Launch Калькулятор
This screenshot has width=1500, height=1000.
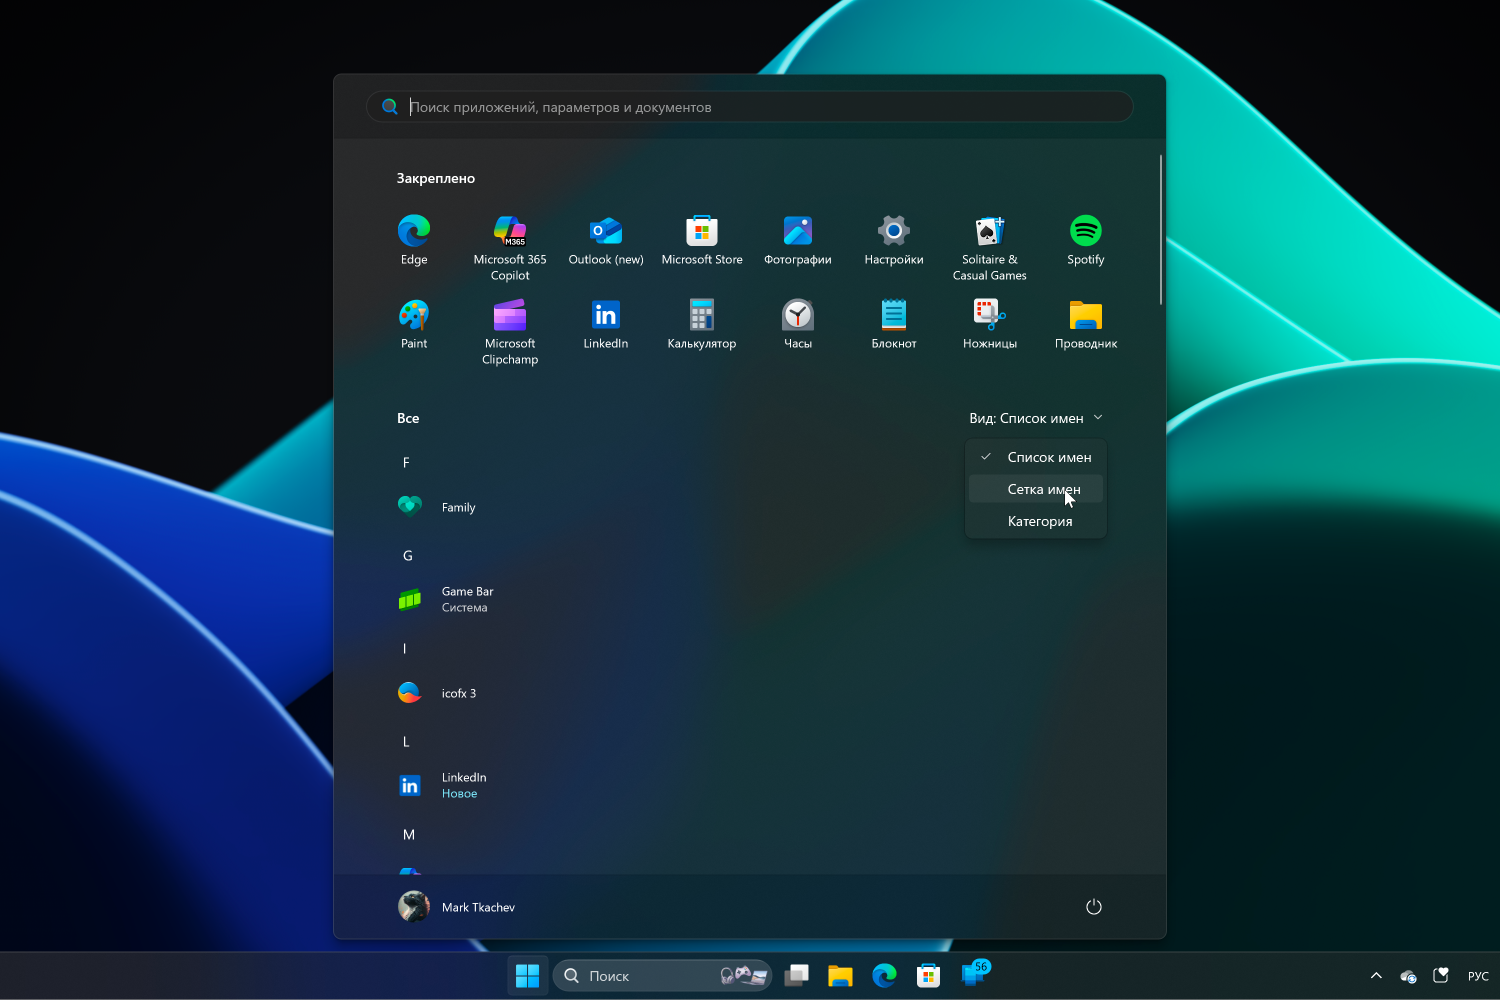(x=702, y=324)
